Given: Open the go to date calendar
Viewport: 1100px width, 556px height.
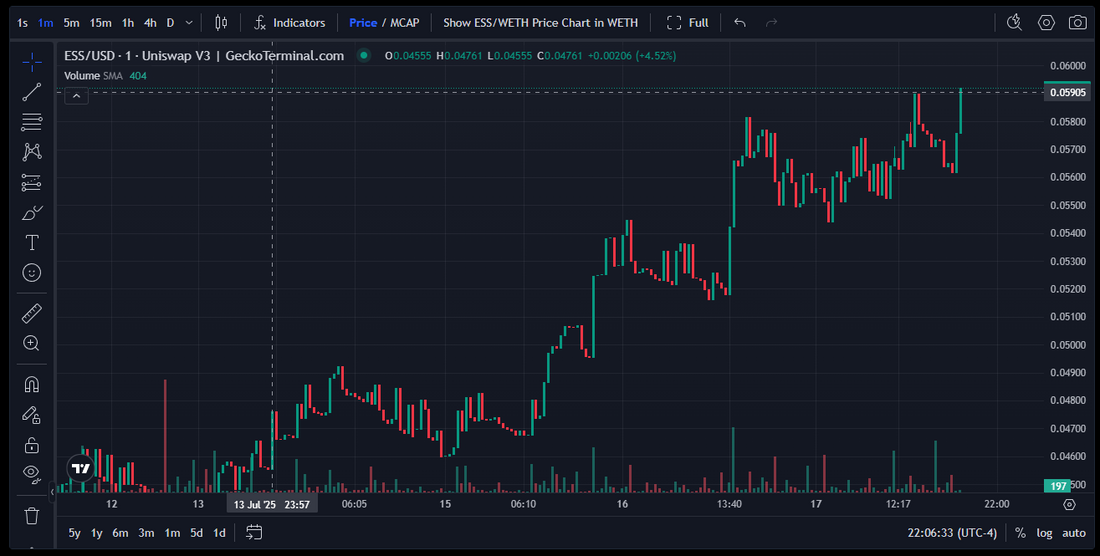Looking at the screenshot, I should pos(254,533).
